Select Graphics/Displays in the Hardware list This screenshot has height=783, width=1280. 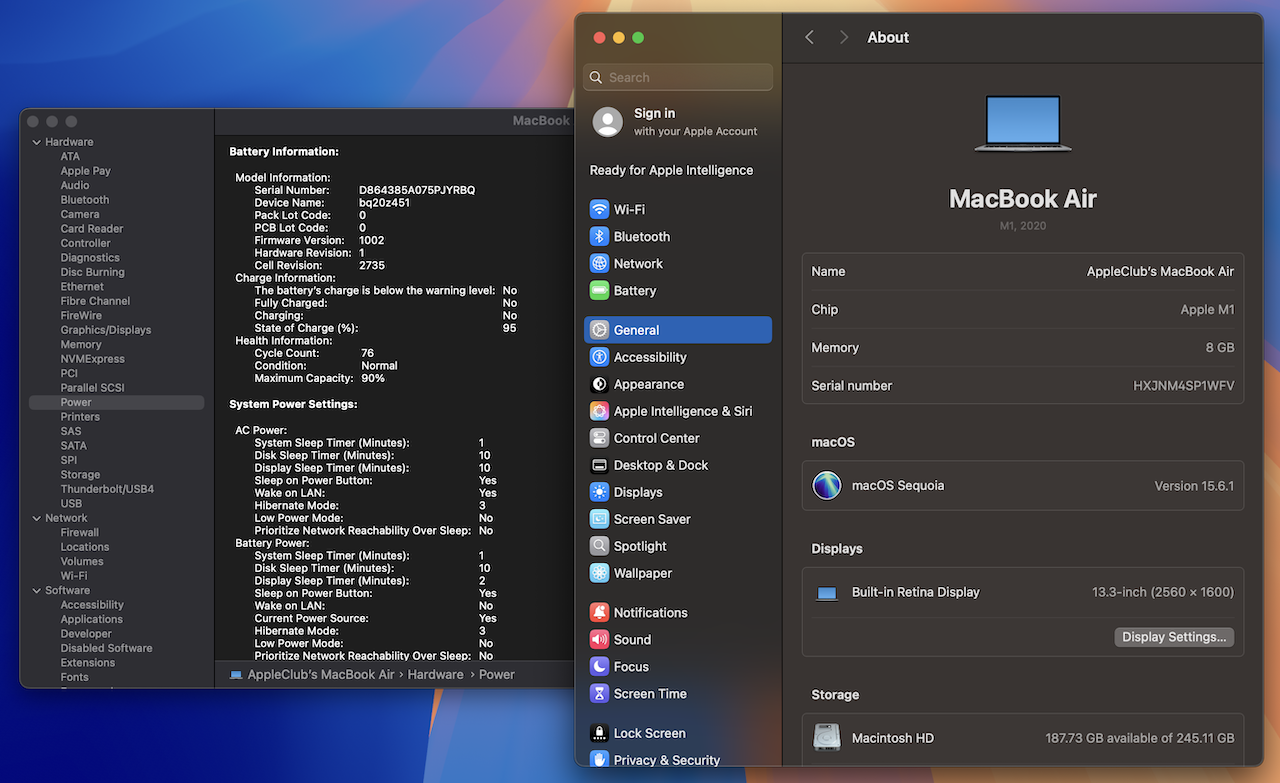[x=106, y=330]
